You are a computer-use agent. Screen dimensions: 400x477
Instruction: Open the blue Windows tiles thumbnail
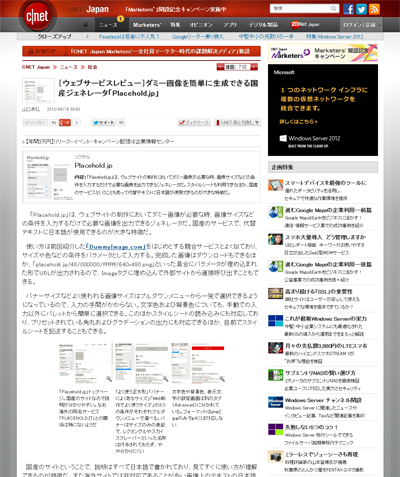(275, 321)
